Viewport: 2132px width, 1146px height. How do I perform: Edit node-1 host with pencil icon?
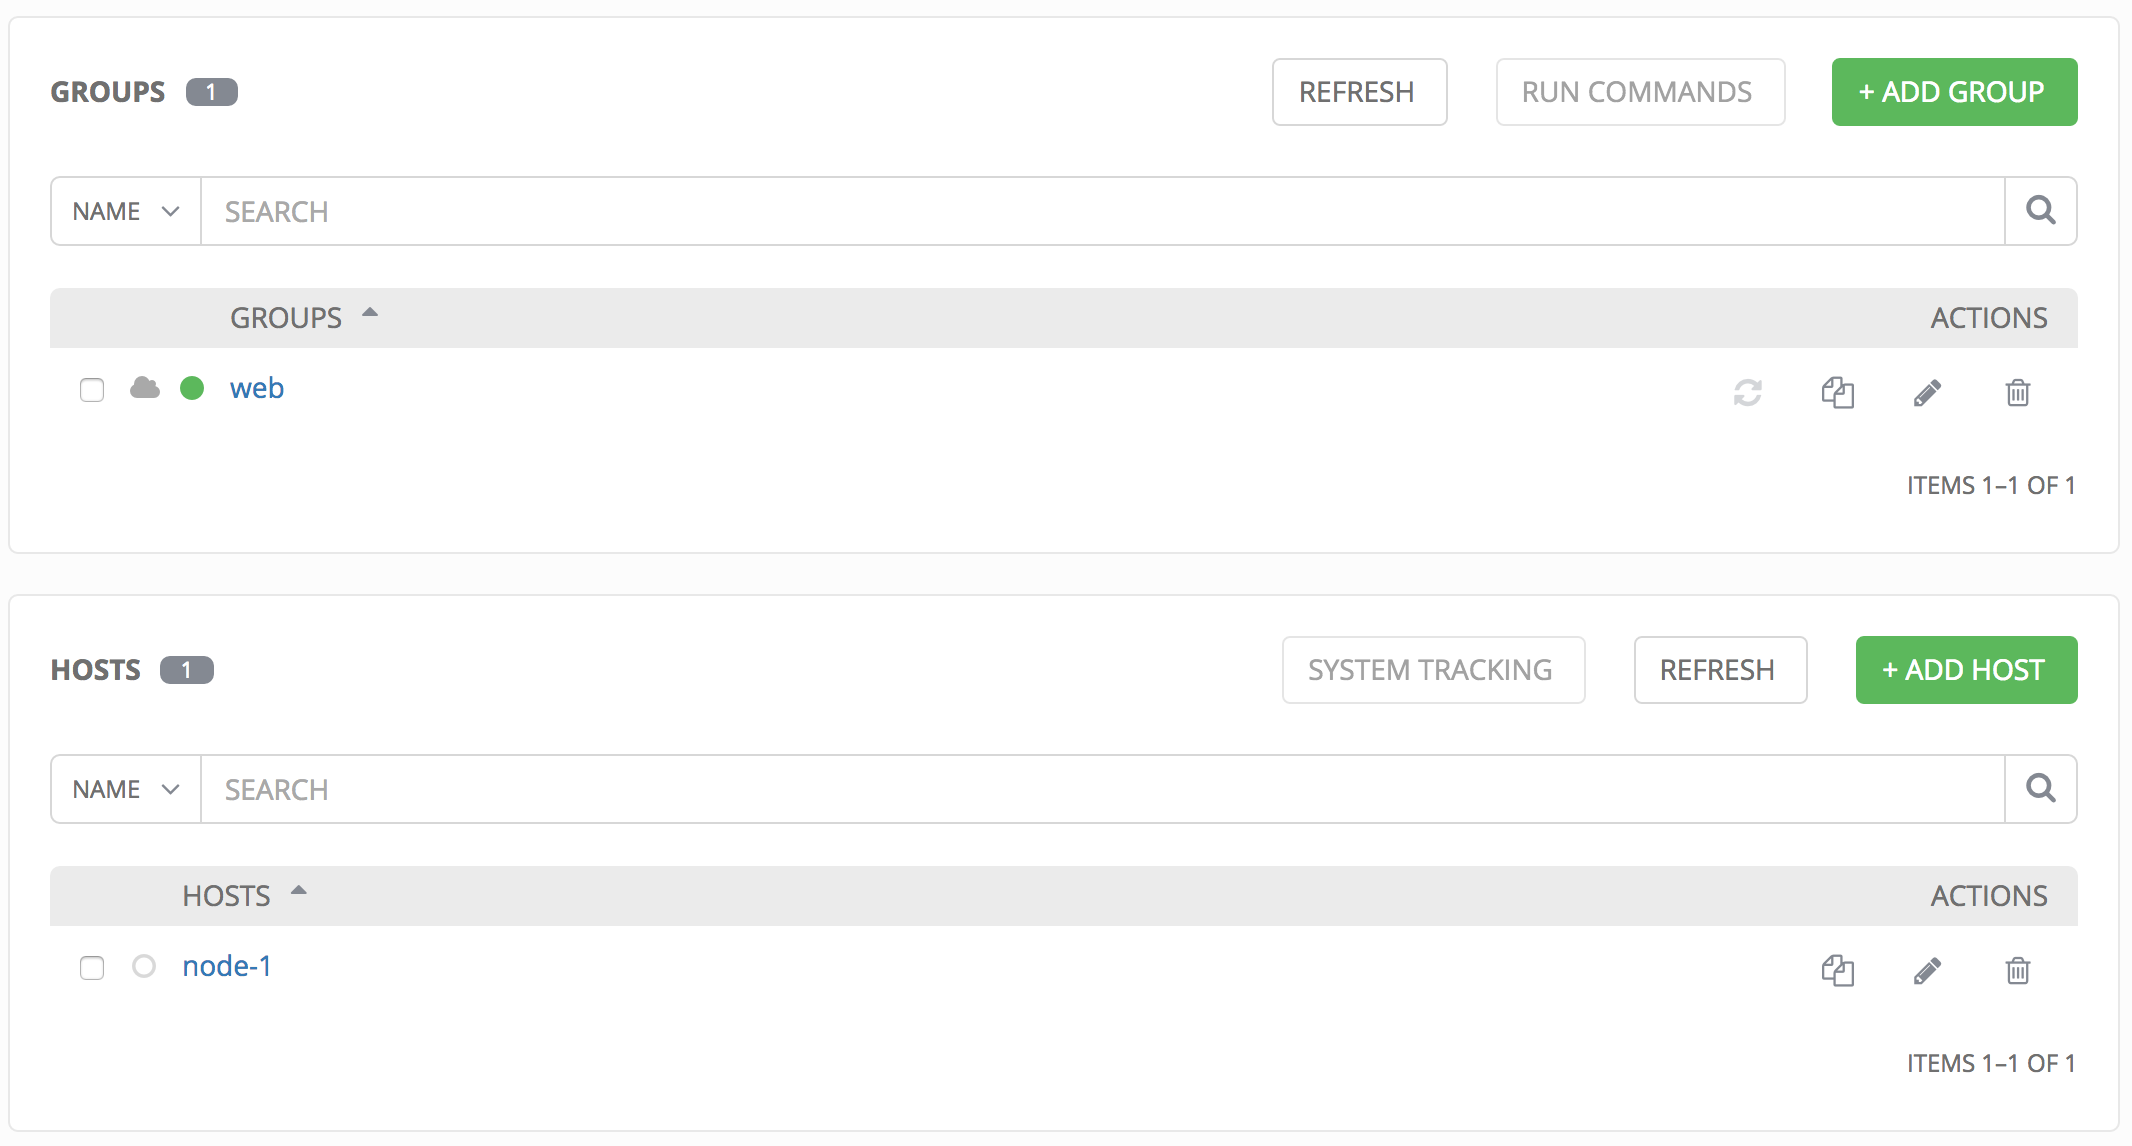point(1927,970)
